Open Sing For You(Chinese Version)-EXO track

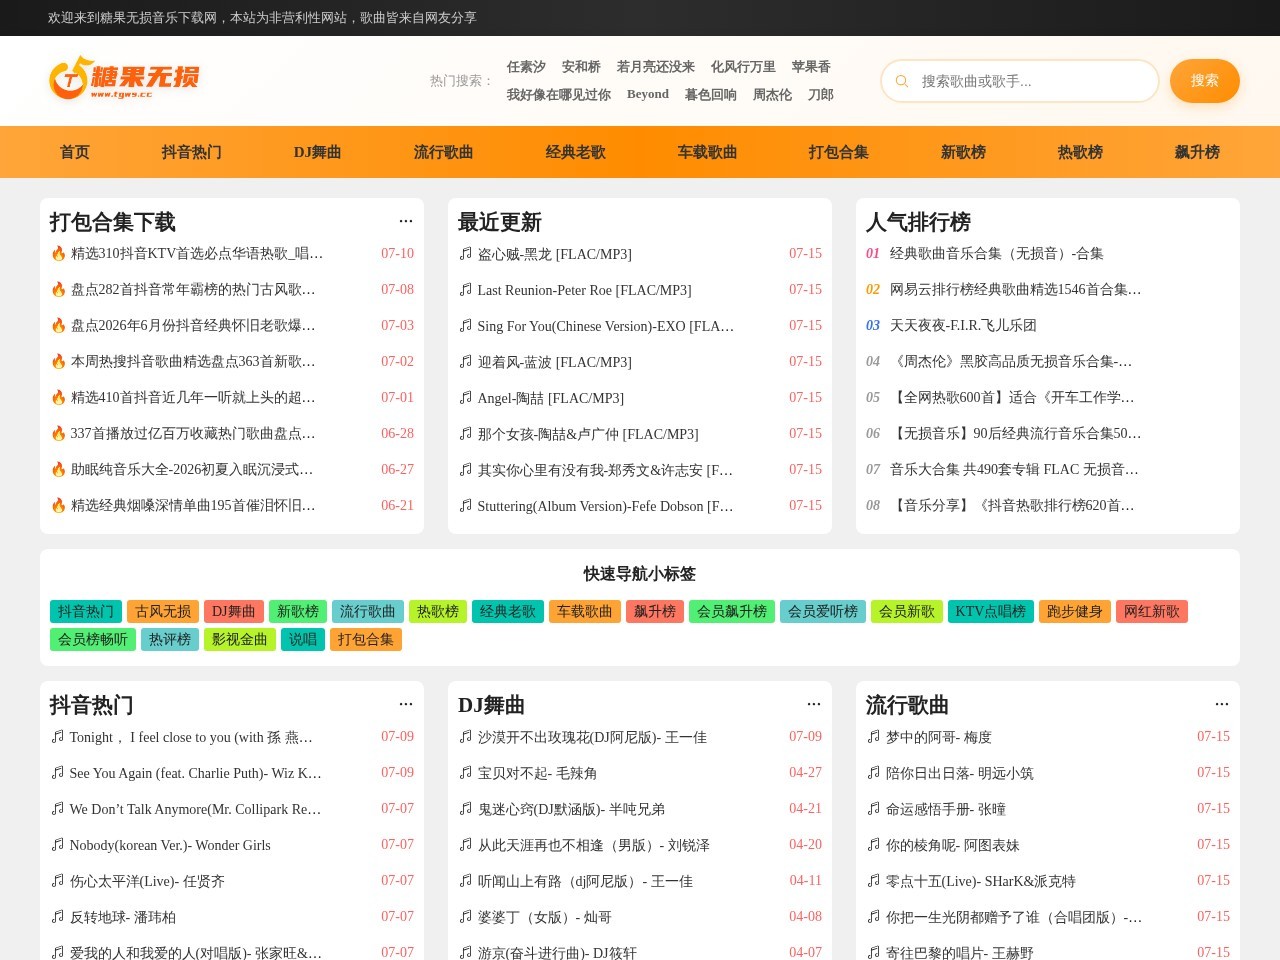pyautogui.click(x=606, y=326)
